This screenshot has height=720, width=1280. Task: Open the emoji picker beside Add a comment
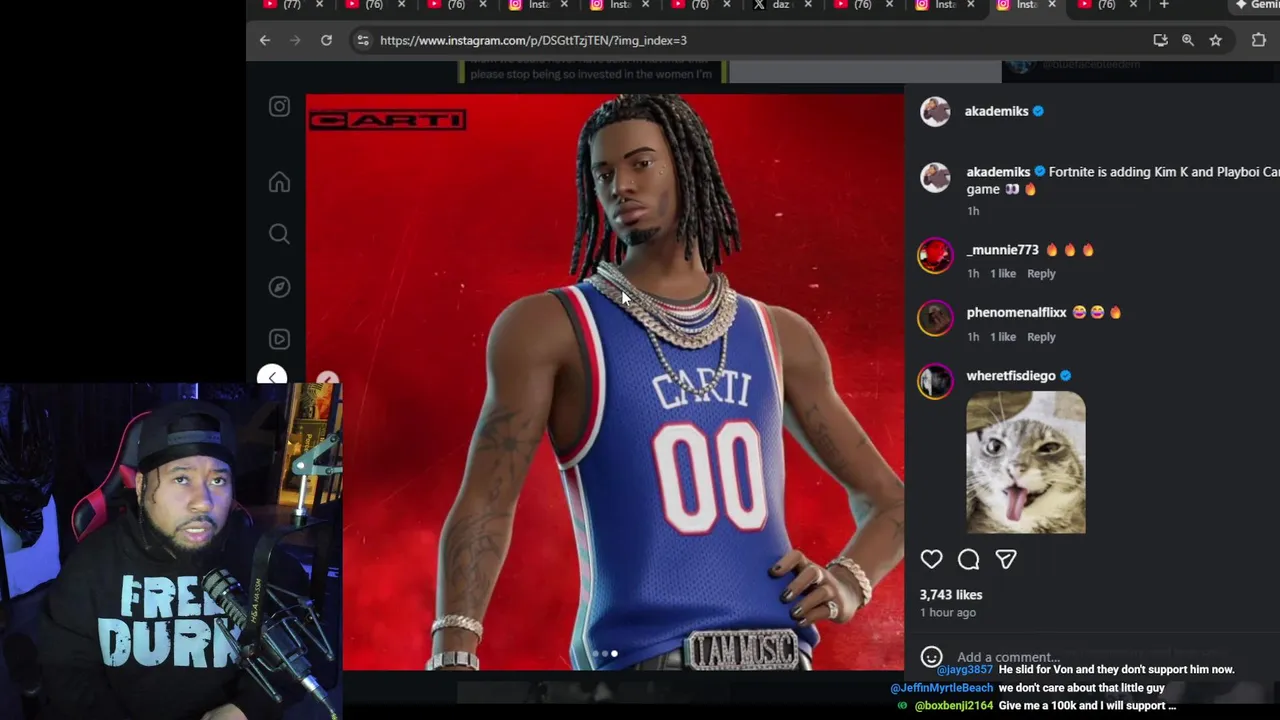pyautogui.click(x=931, y=657)
